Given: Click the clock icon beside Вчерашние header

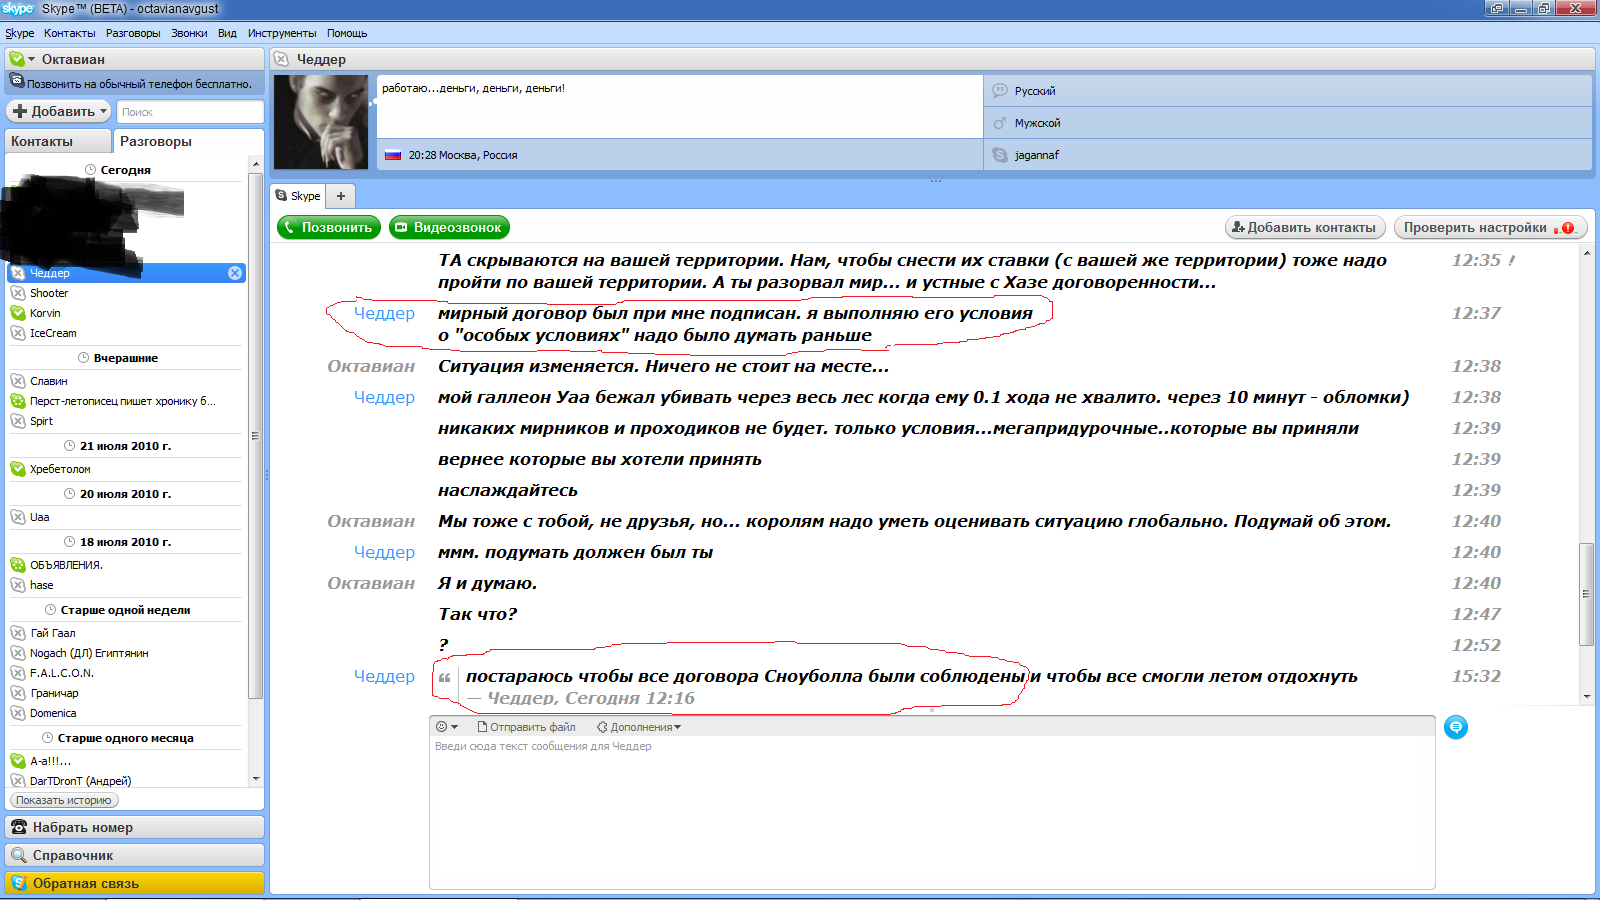Looking at the screenshot, I should 84,358.
